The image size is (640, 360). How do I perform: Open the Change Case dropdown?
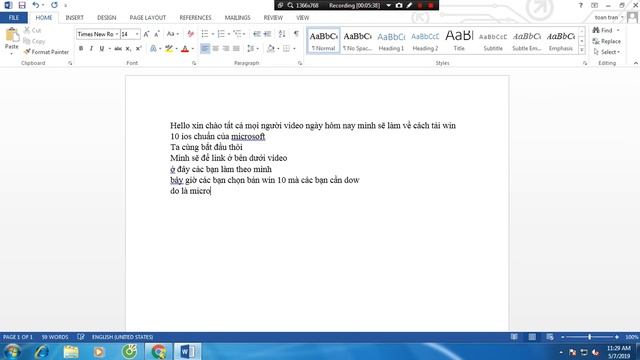(173, 34)
